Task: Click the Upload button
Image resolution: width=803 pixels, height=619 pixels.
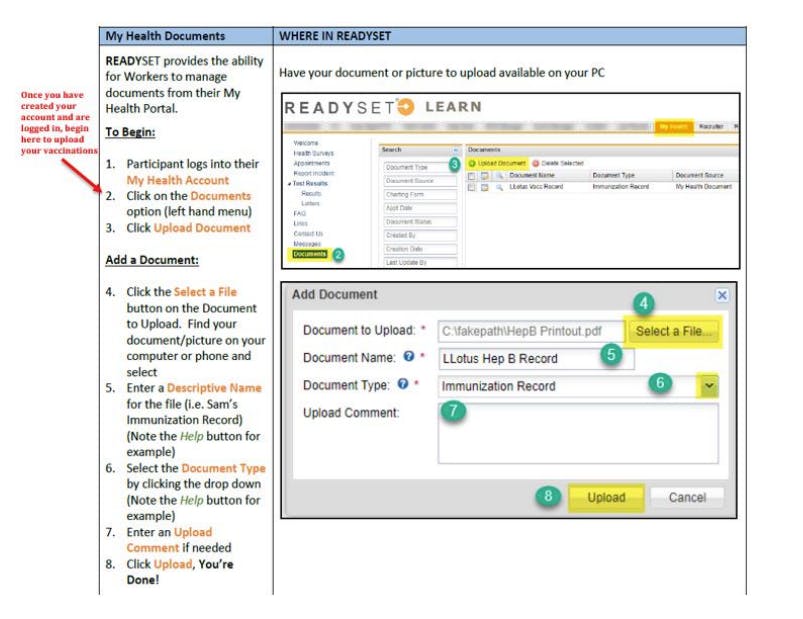Action: (605, 497)
